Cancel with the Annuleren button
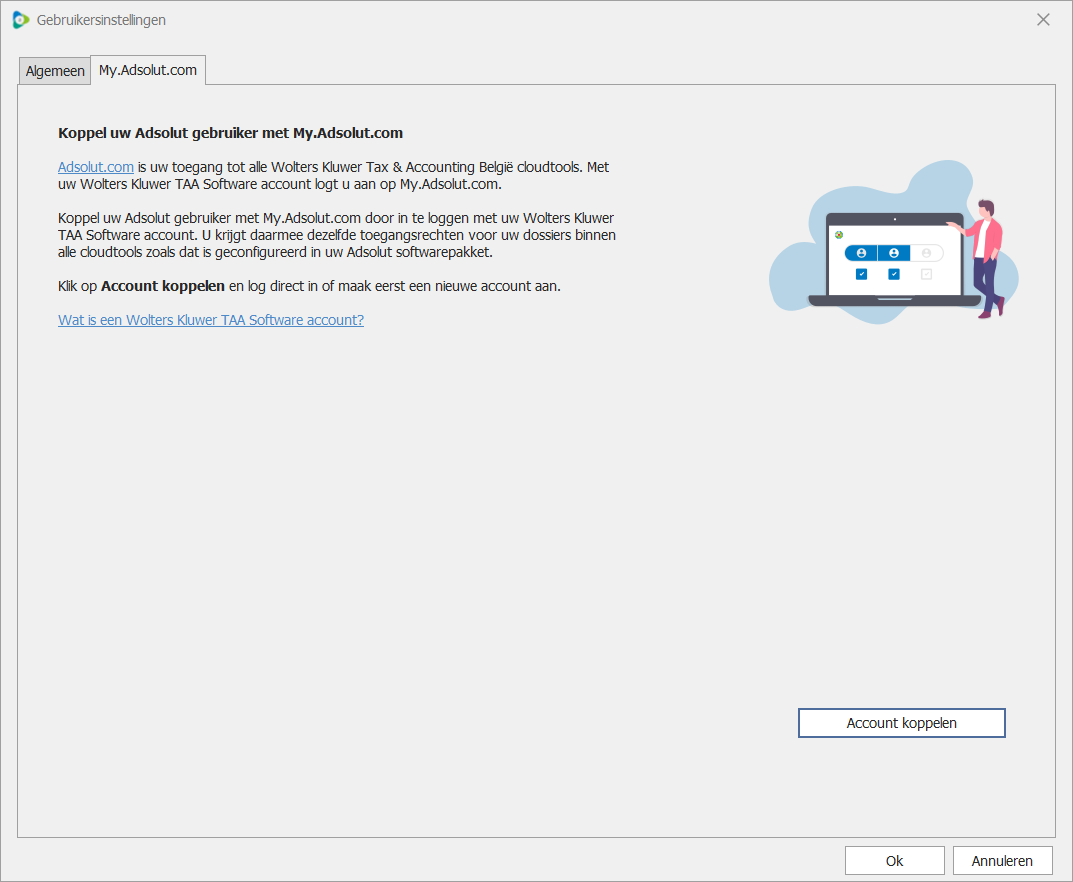1073x882 pixels. tap(1002, 861)
